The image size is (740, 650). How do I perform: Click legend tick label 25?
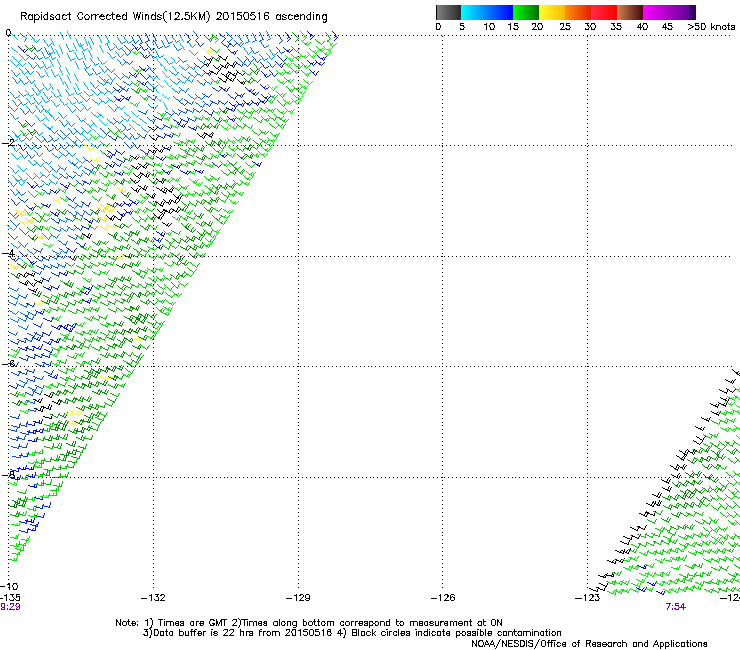click(565, 27)
